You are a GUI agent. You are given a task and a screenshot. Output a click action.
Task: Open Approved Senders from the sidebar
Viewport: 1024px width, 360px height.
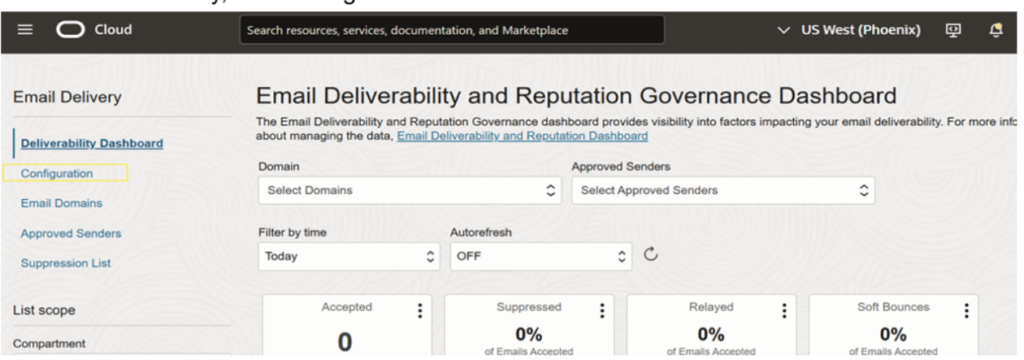[x=71, y=233]
